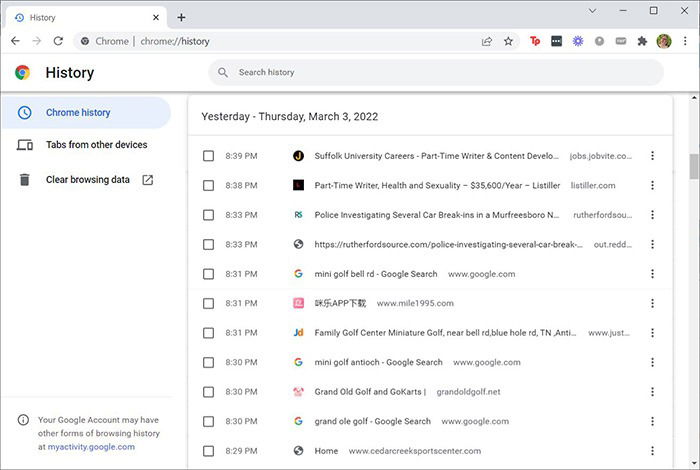This screenshot has height=470, width=700.
Task: Click the profile avatar icon
Action: pos(664,41)
